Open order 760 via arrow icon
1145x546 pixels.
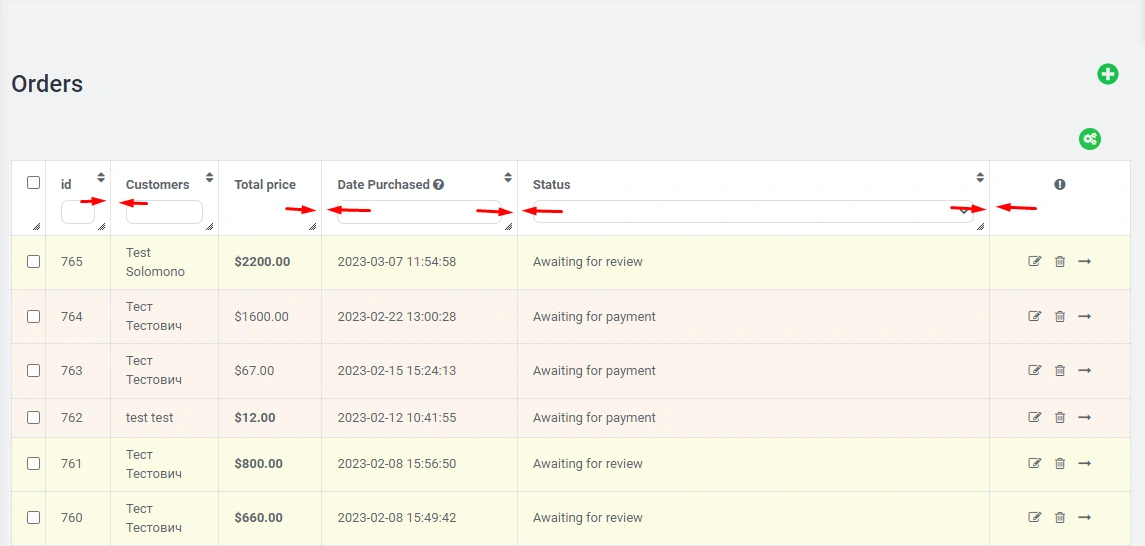point(1084,518)
